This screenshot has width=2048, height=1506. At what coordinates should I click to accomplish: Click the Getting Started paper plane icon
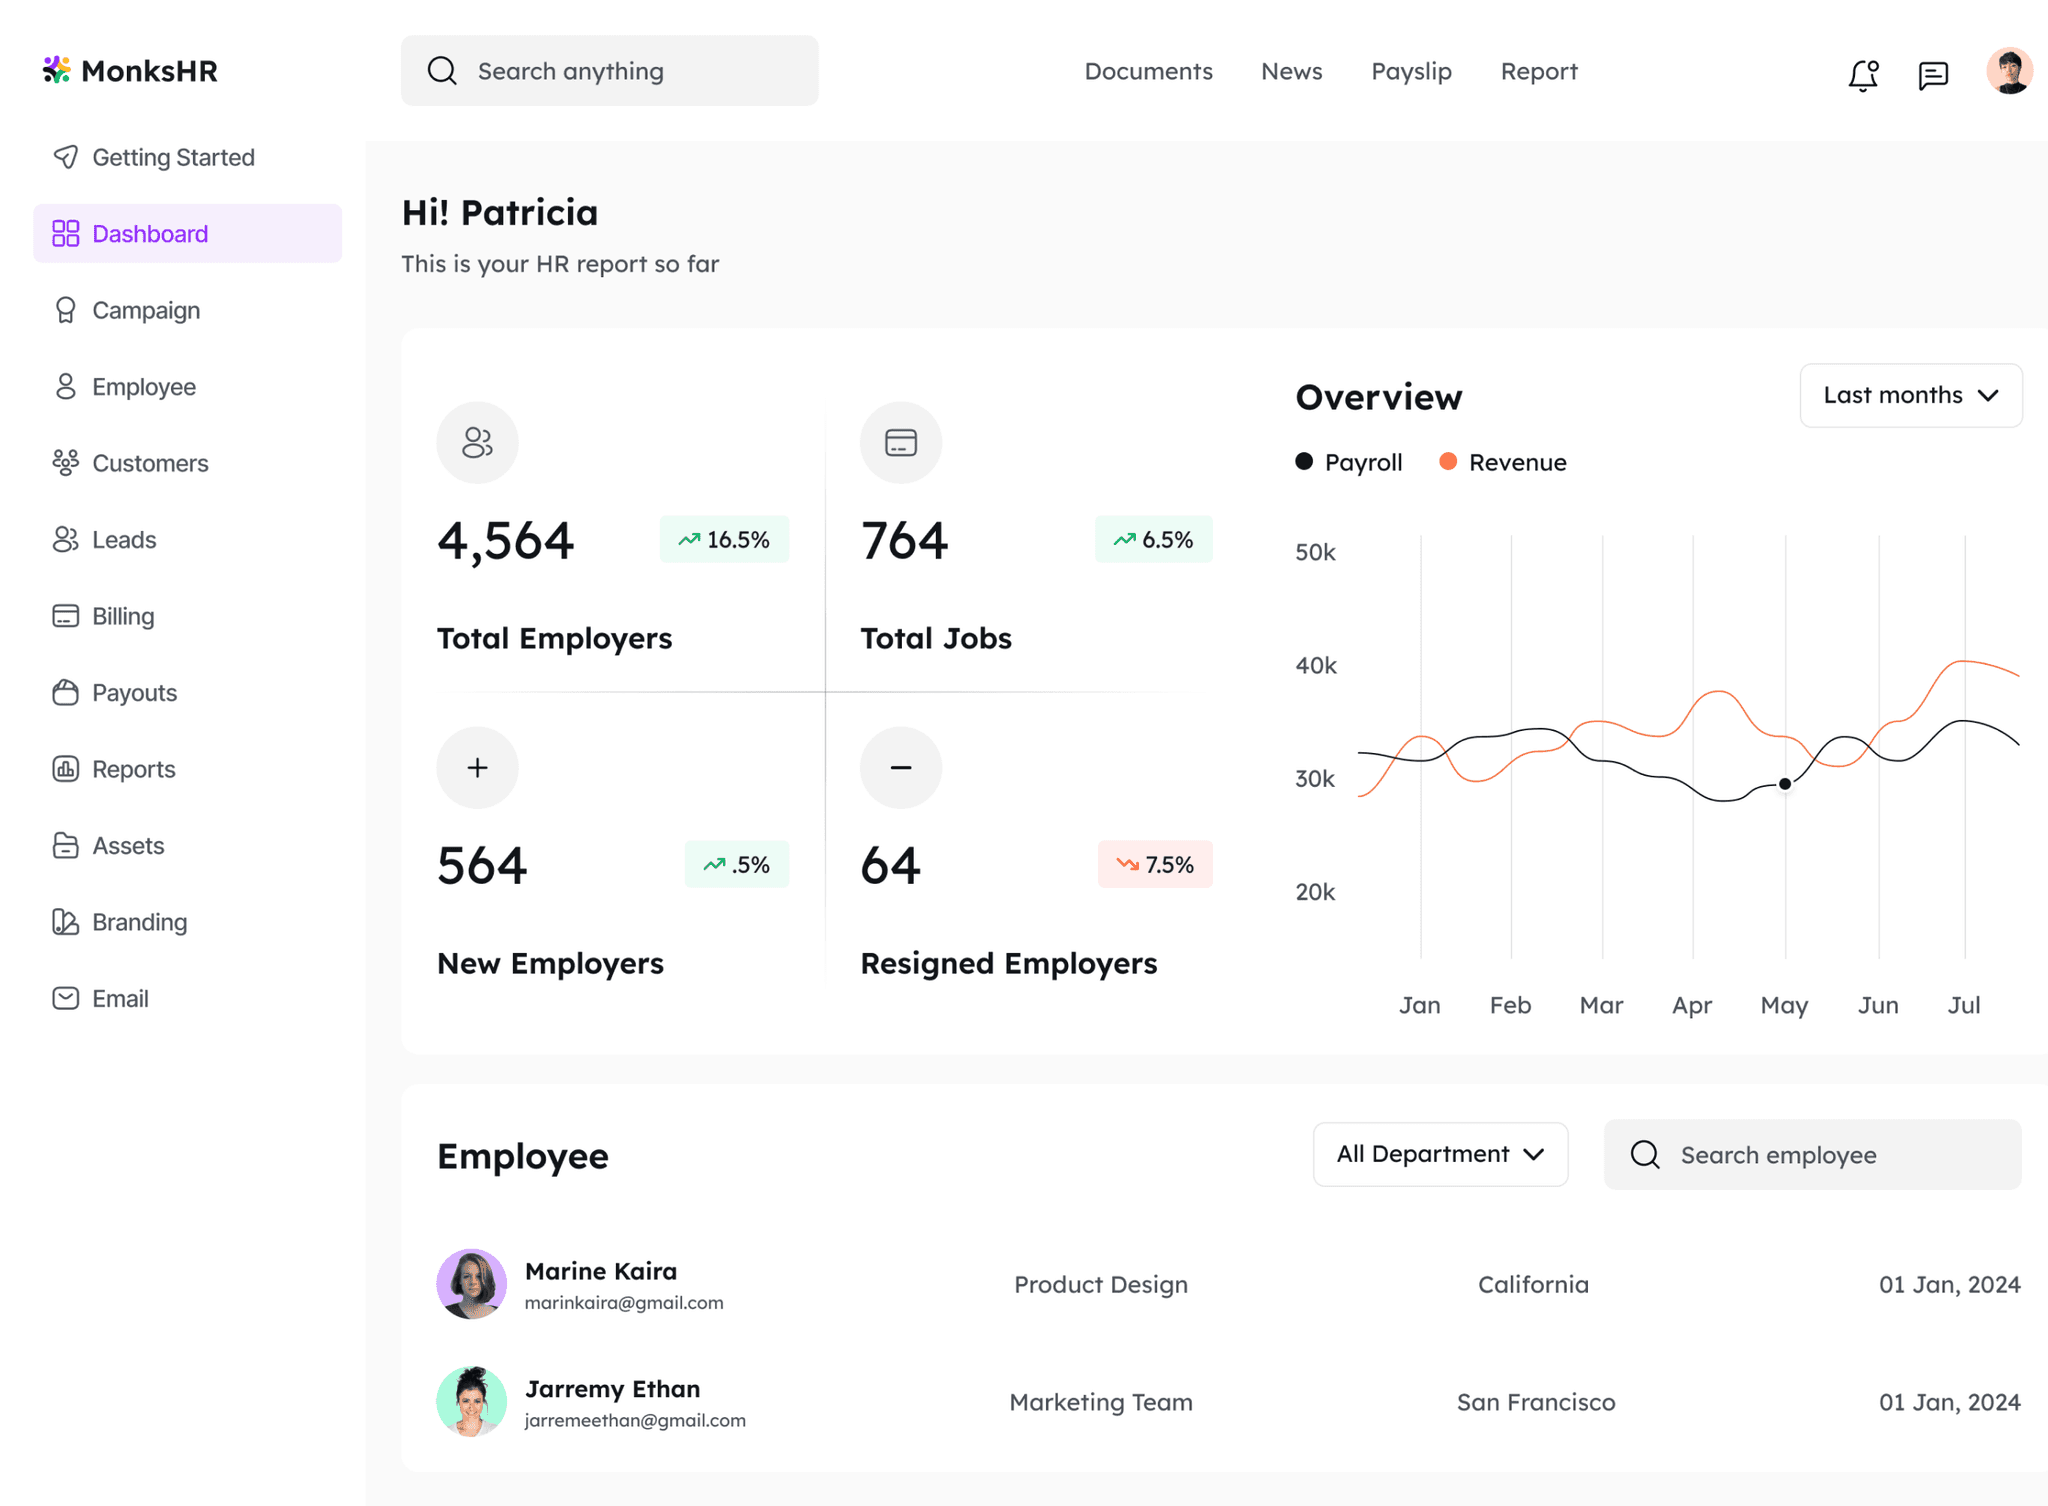point(66,157)
